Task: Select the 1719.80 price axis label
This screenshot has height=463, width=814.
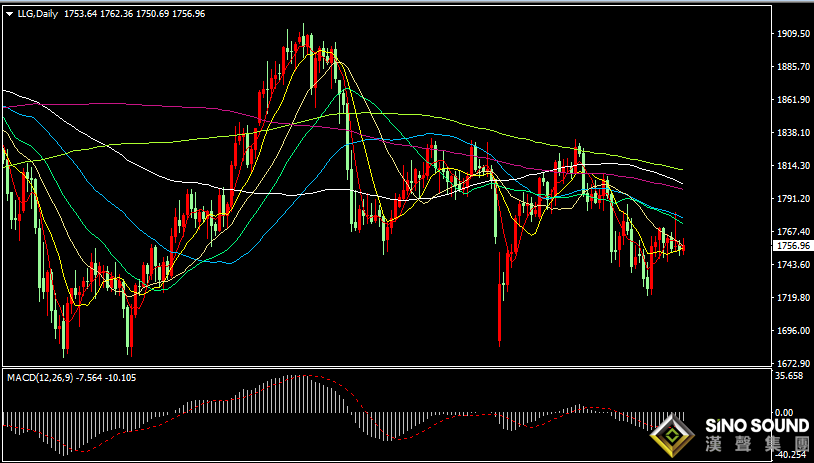Action: 792,298
